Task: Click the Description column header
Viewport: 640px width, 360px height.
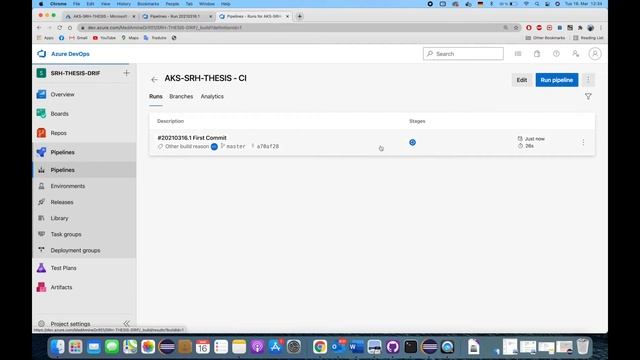Action: pos(171,121)
